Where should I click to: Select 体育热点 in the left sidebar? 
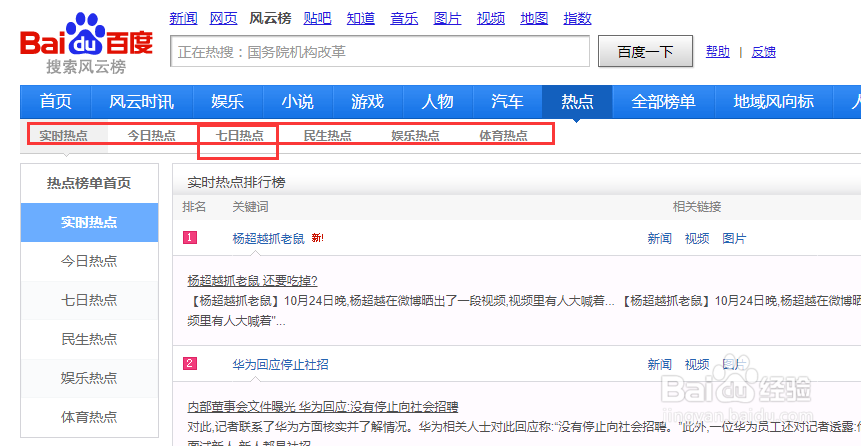click(89, 417)
